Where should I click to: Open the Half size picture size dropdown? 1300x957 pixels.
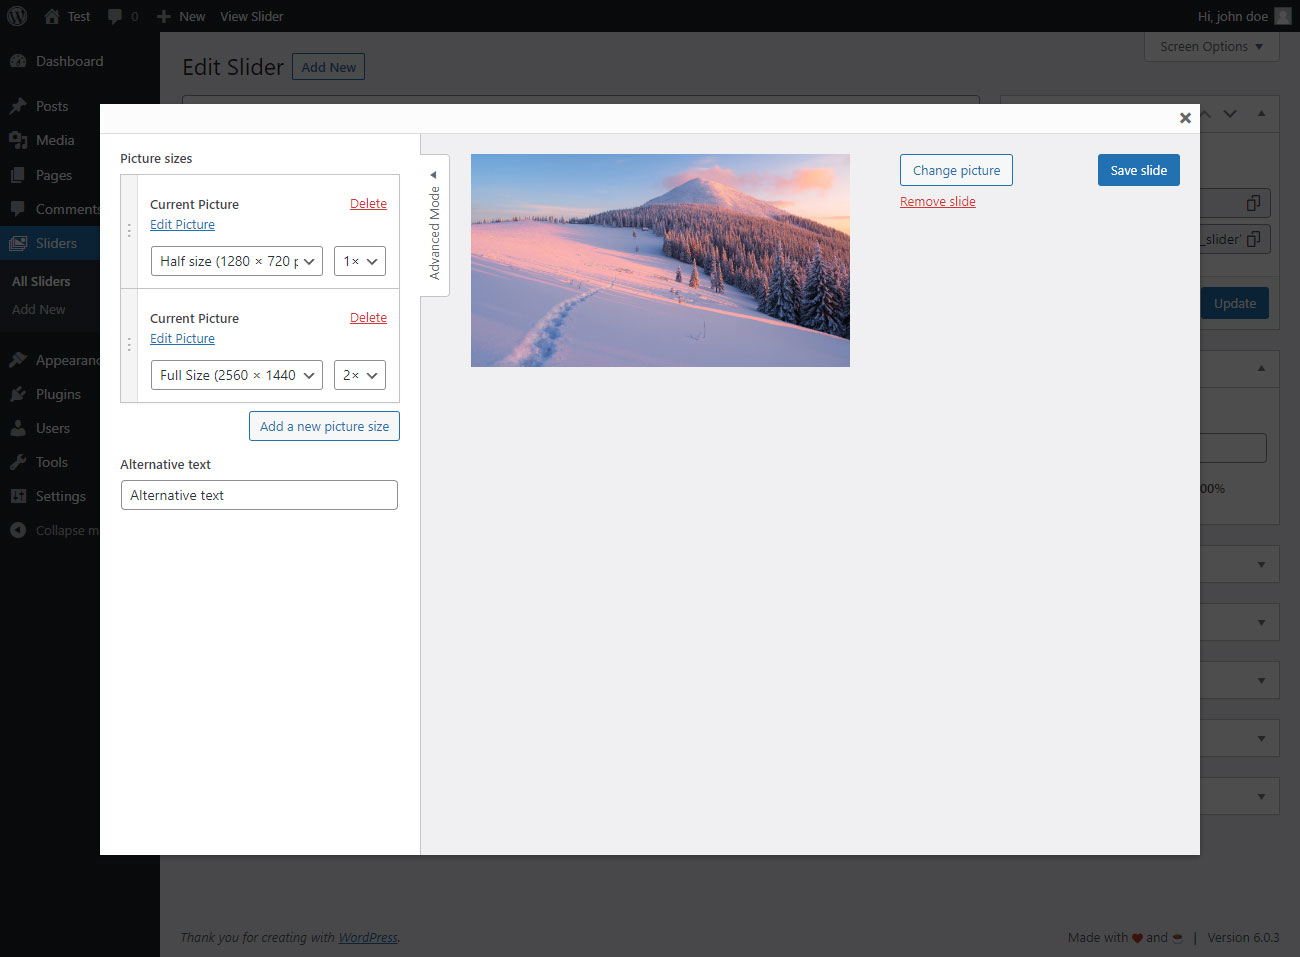[x=236, y=261]
